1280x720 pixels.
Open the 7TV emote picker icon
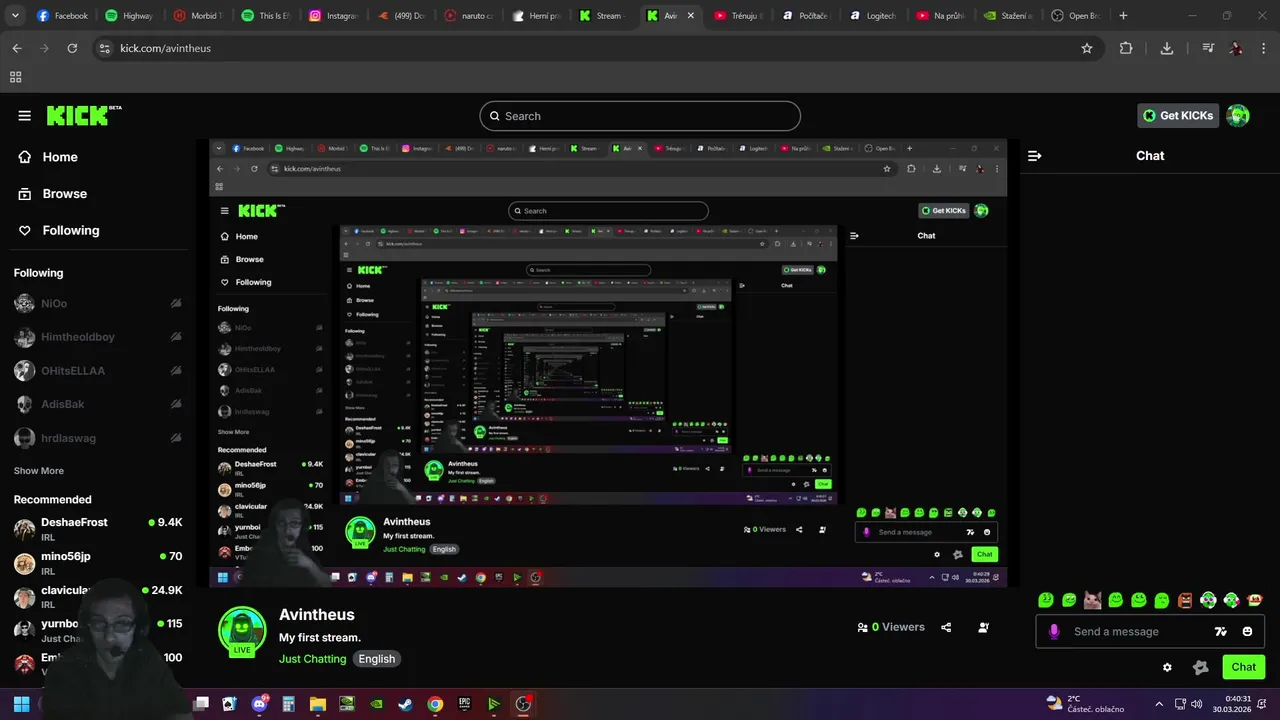pos(1220,632)
